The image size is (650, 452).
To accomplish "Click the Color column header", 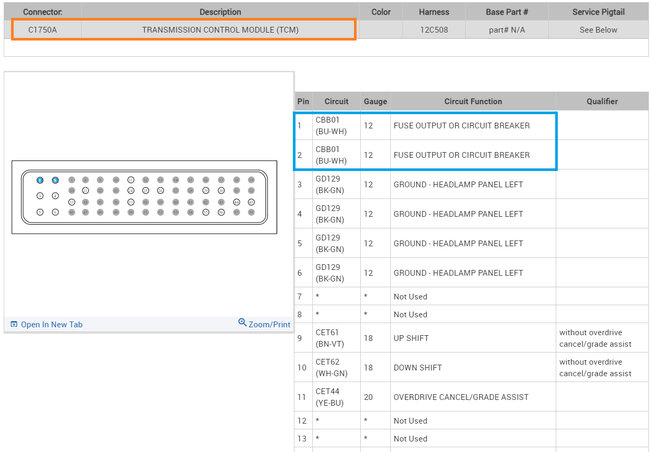I will [381, 12].
